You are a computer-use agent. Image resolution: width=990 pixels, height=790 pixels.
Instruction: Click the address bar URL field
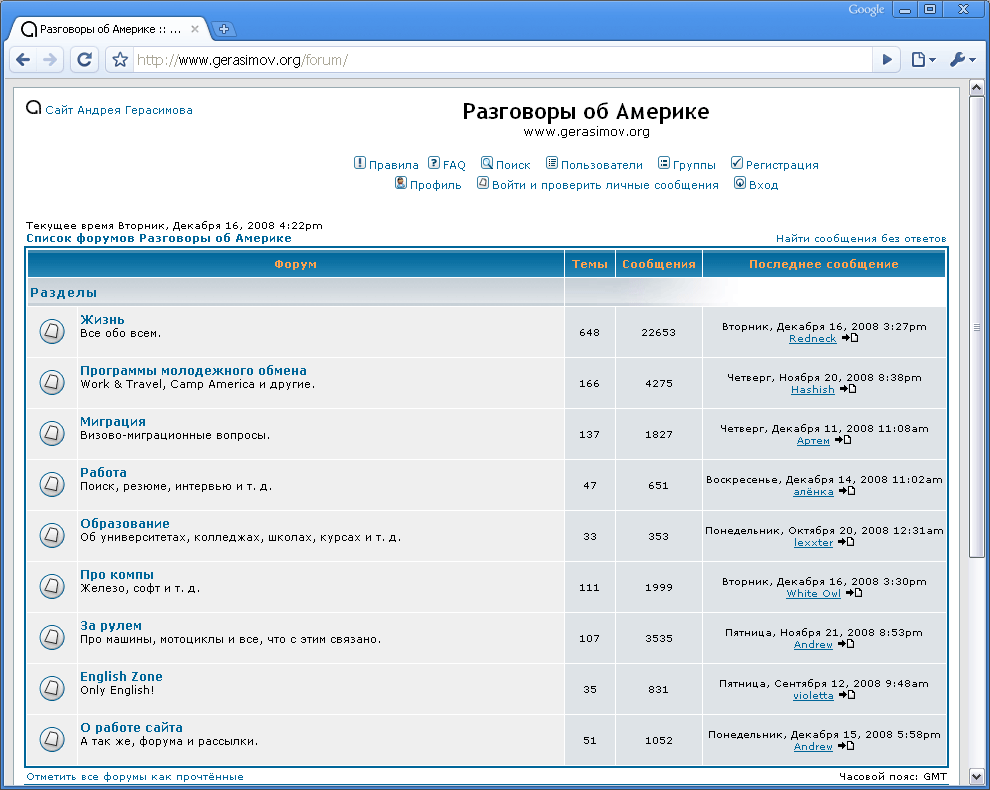500,60
